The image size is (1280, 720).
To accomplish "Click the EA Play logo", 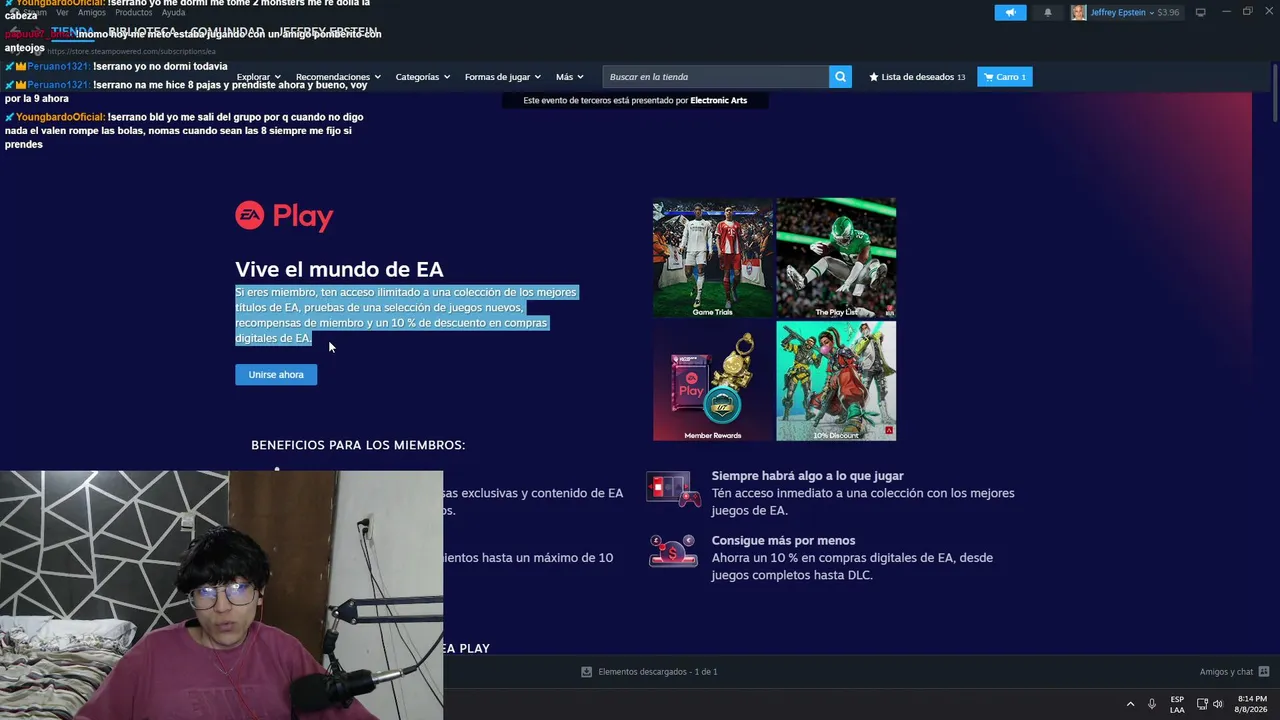I will click(284, 216).
